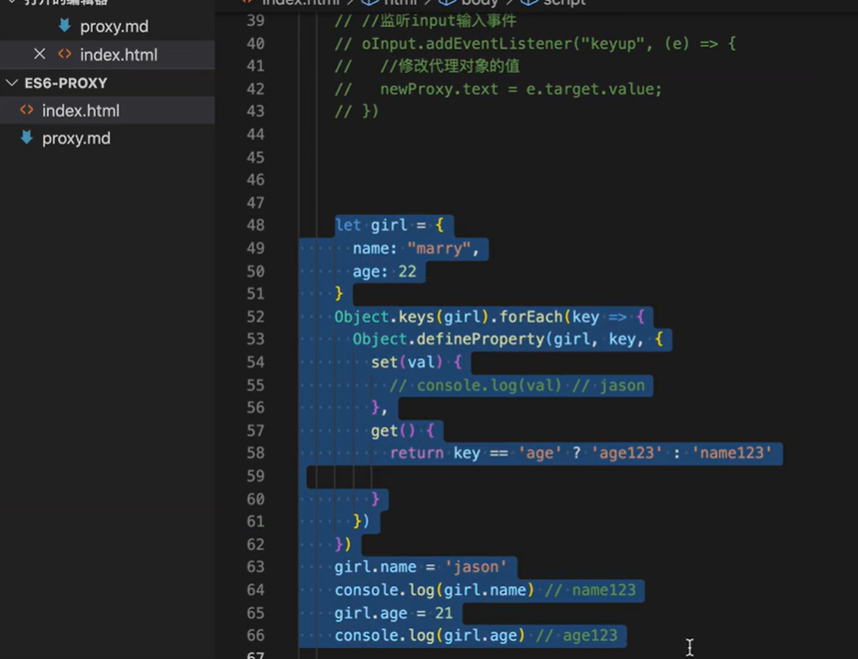Click 'set(val)' on line 54
858x659 pixels.
pos(407,362)
